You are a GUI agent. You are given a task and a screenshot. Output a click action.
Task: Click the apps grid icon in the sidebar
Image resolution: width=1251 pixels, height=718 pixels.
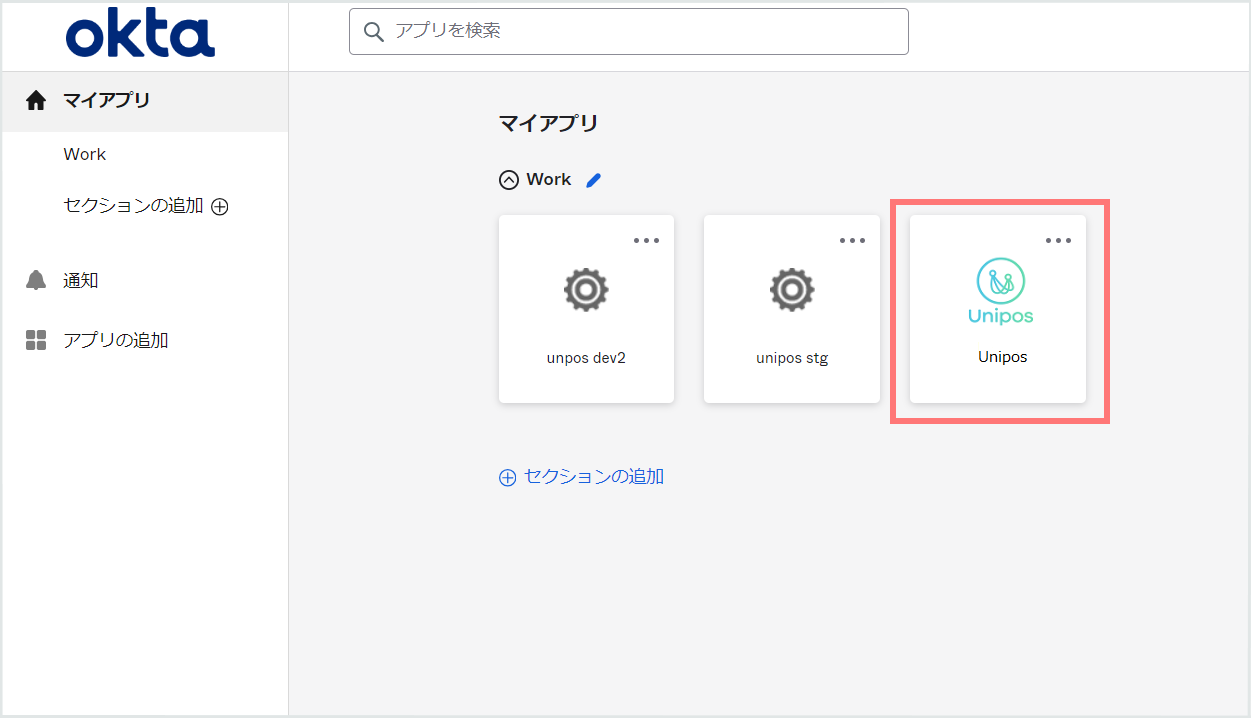coord(36,340)
